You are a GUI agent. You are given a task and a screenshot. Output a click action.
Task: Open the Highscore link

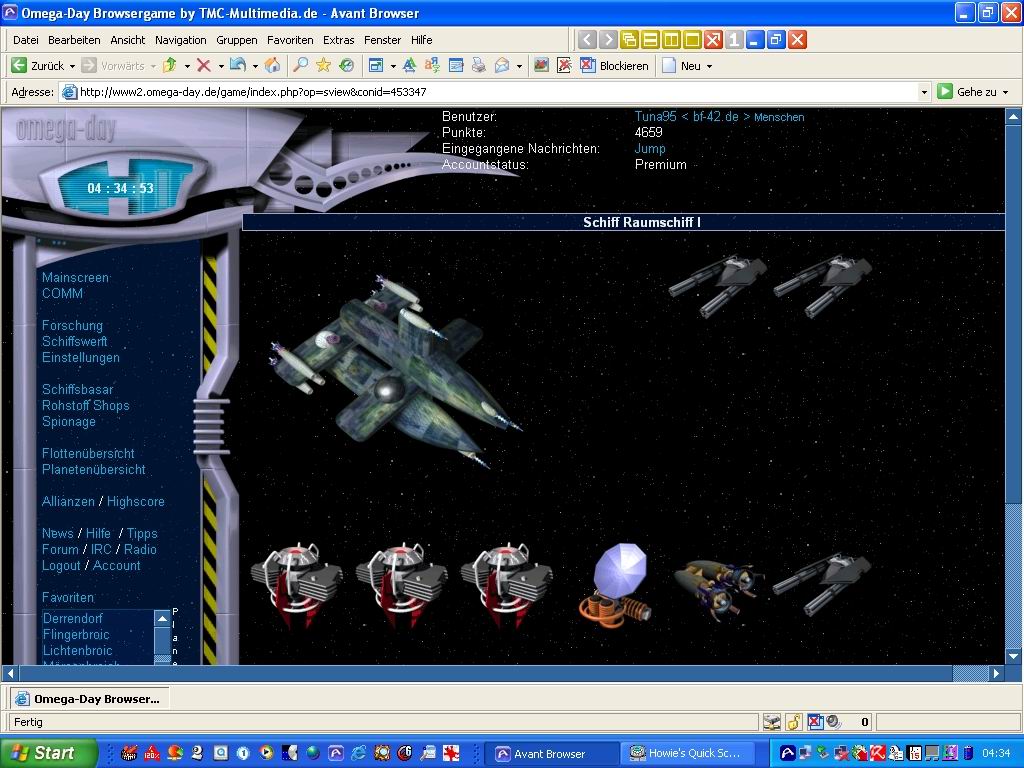coord(136,502)
